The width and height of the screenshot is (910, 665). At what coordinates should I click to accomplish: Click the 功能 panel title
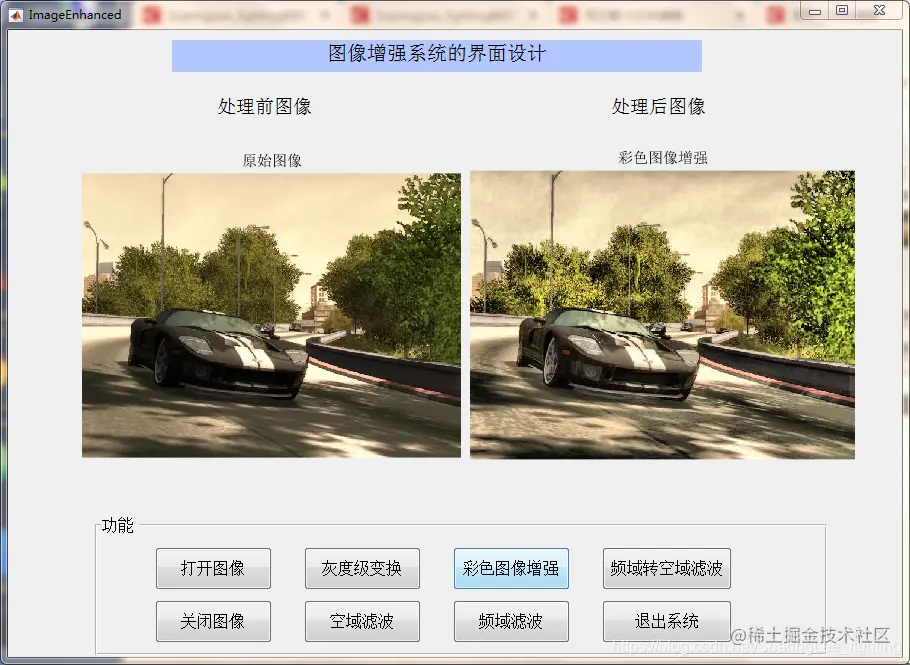(117, 525)
